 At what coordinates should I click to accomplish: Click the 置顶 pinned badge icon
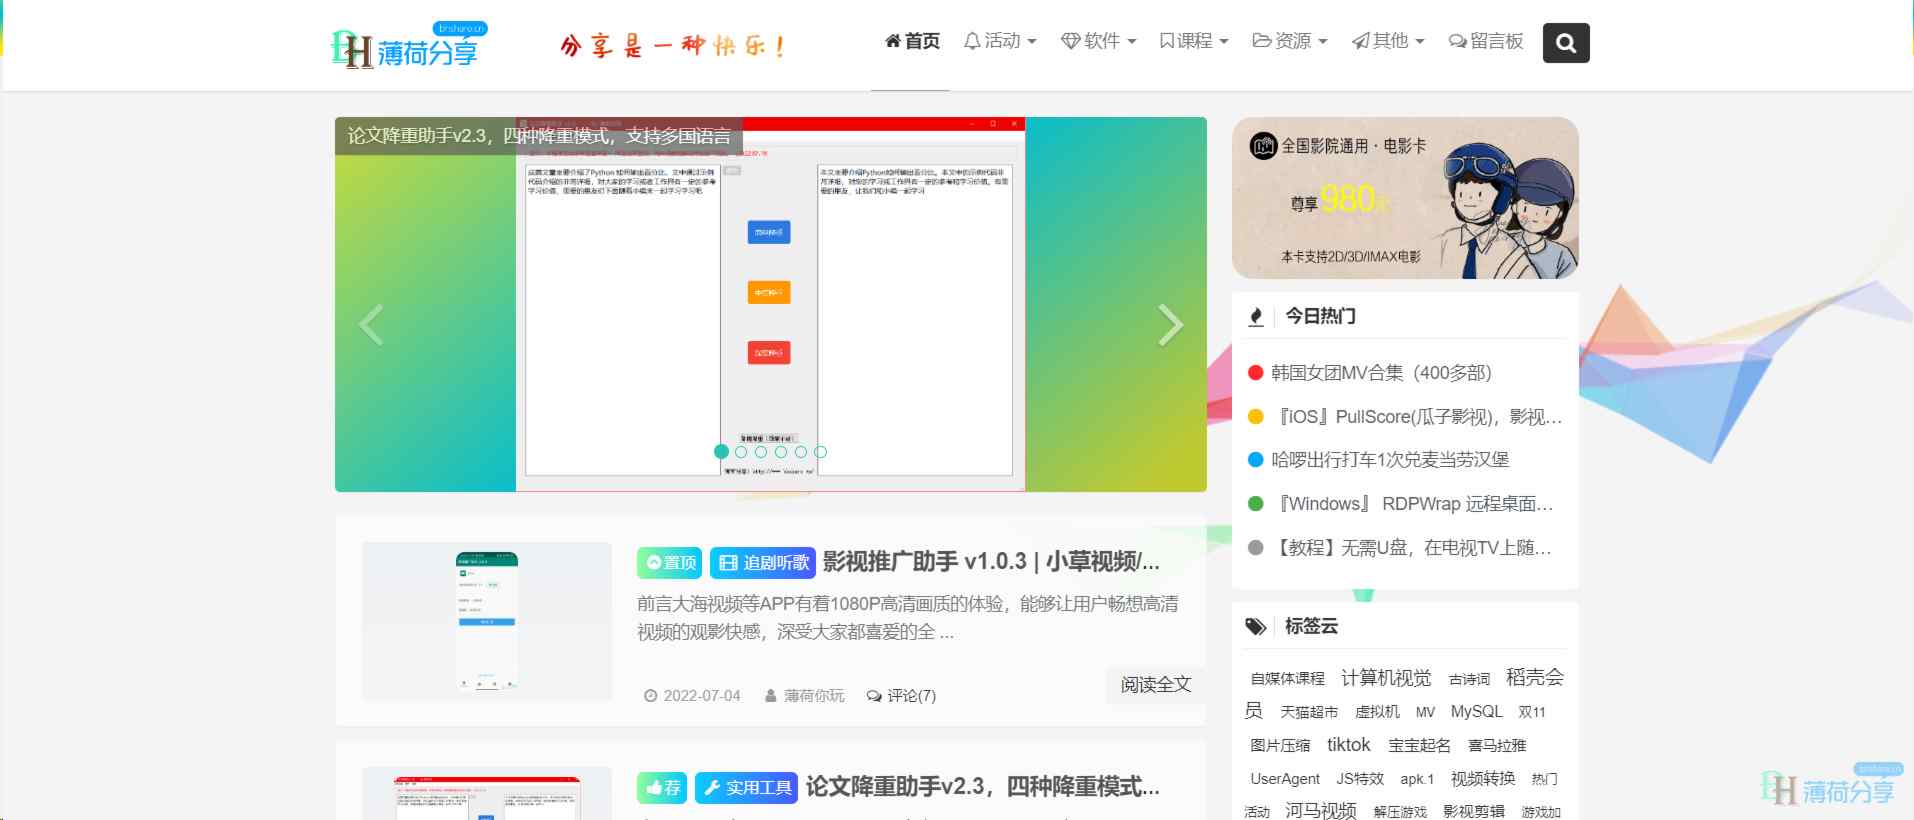(x=669, y=563)
